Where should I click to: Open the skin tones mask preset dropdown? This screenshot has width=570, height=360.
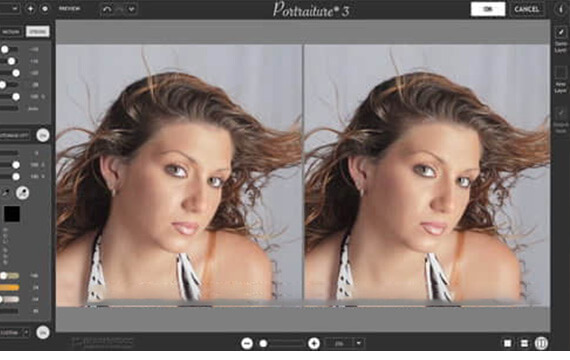(15, 135)
